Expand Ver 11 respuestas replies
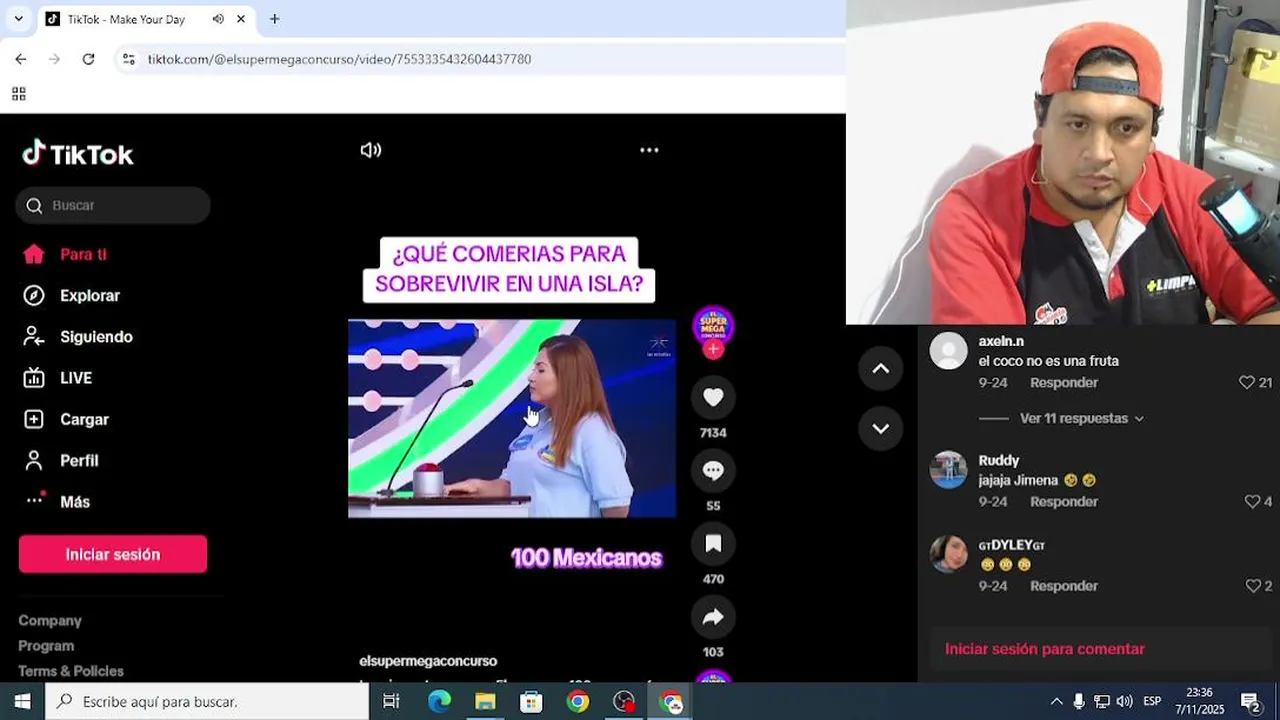Screen dimensions: 1280x720 1081,418
